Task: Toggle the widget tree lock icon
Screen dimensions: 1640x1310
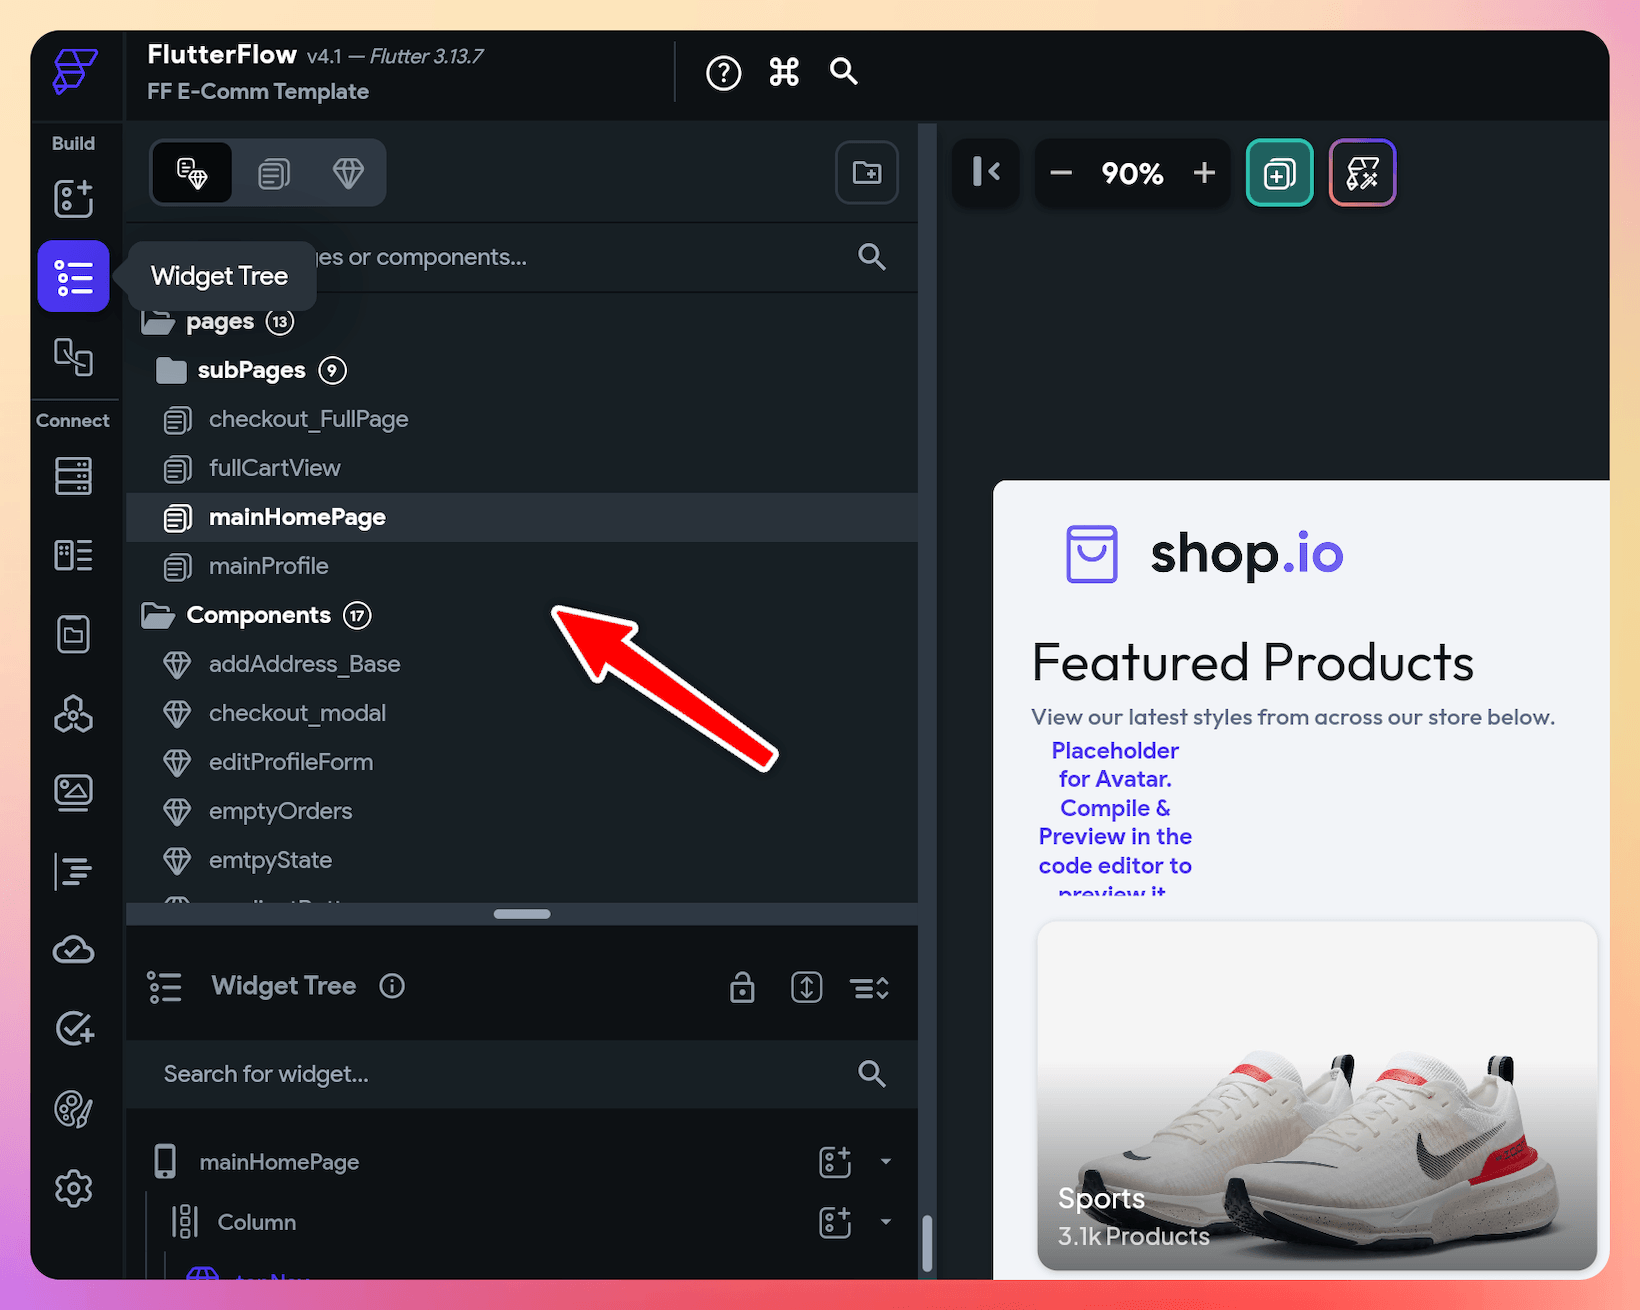Action: click(x=742, y=987)
